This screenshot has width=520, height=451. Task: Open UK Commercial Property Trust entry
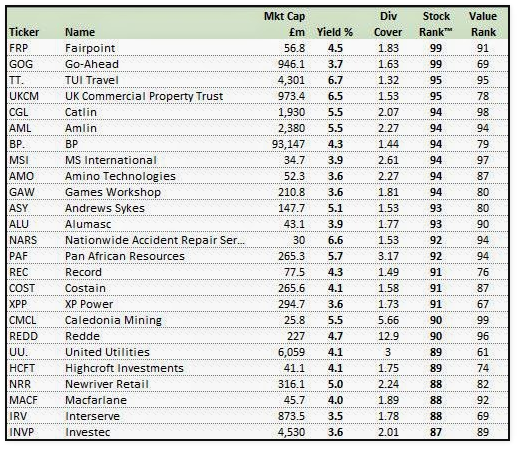click(x=144, y=96)
